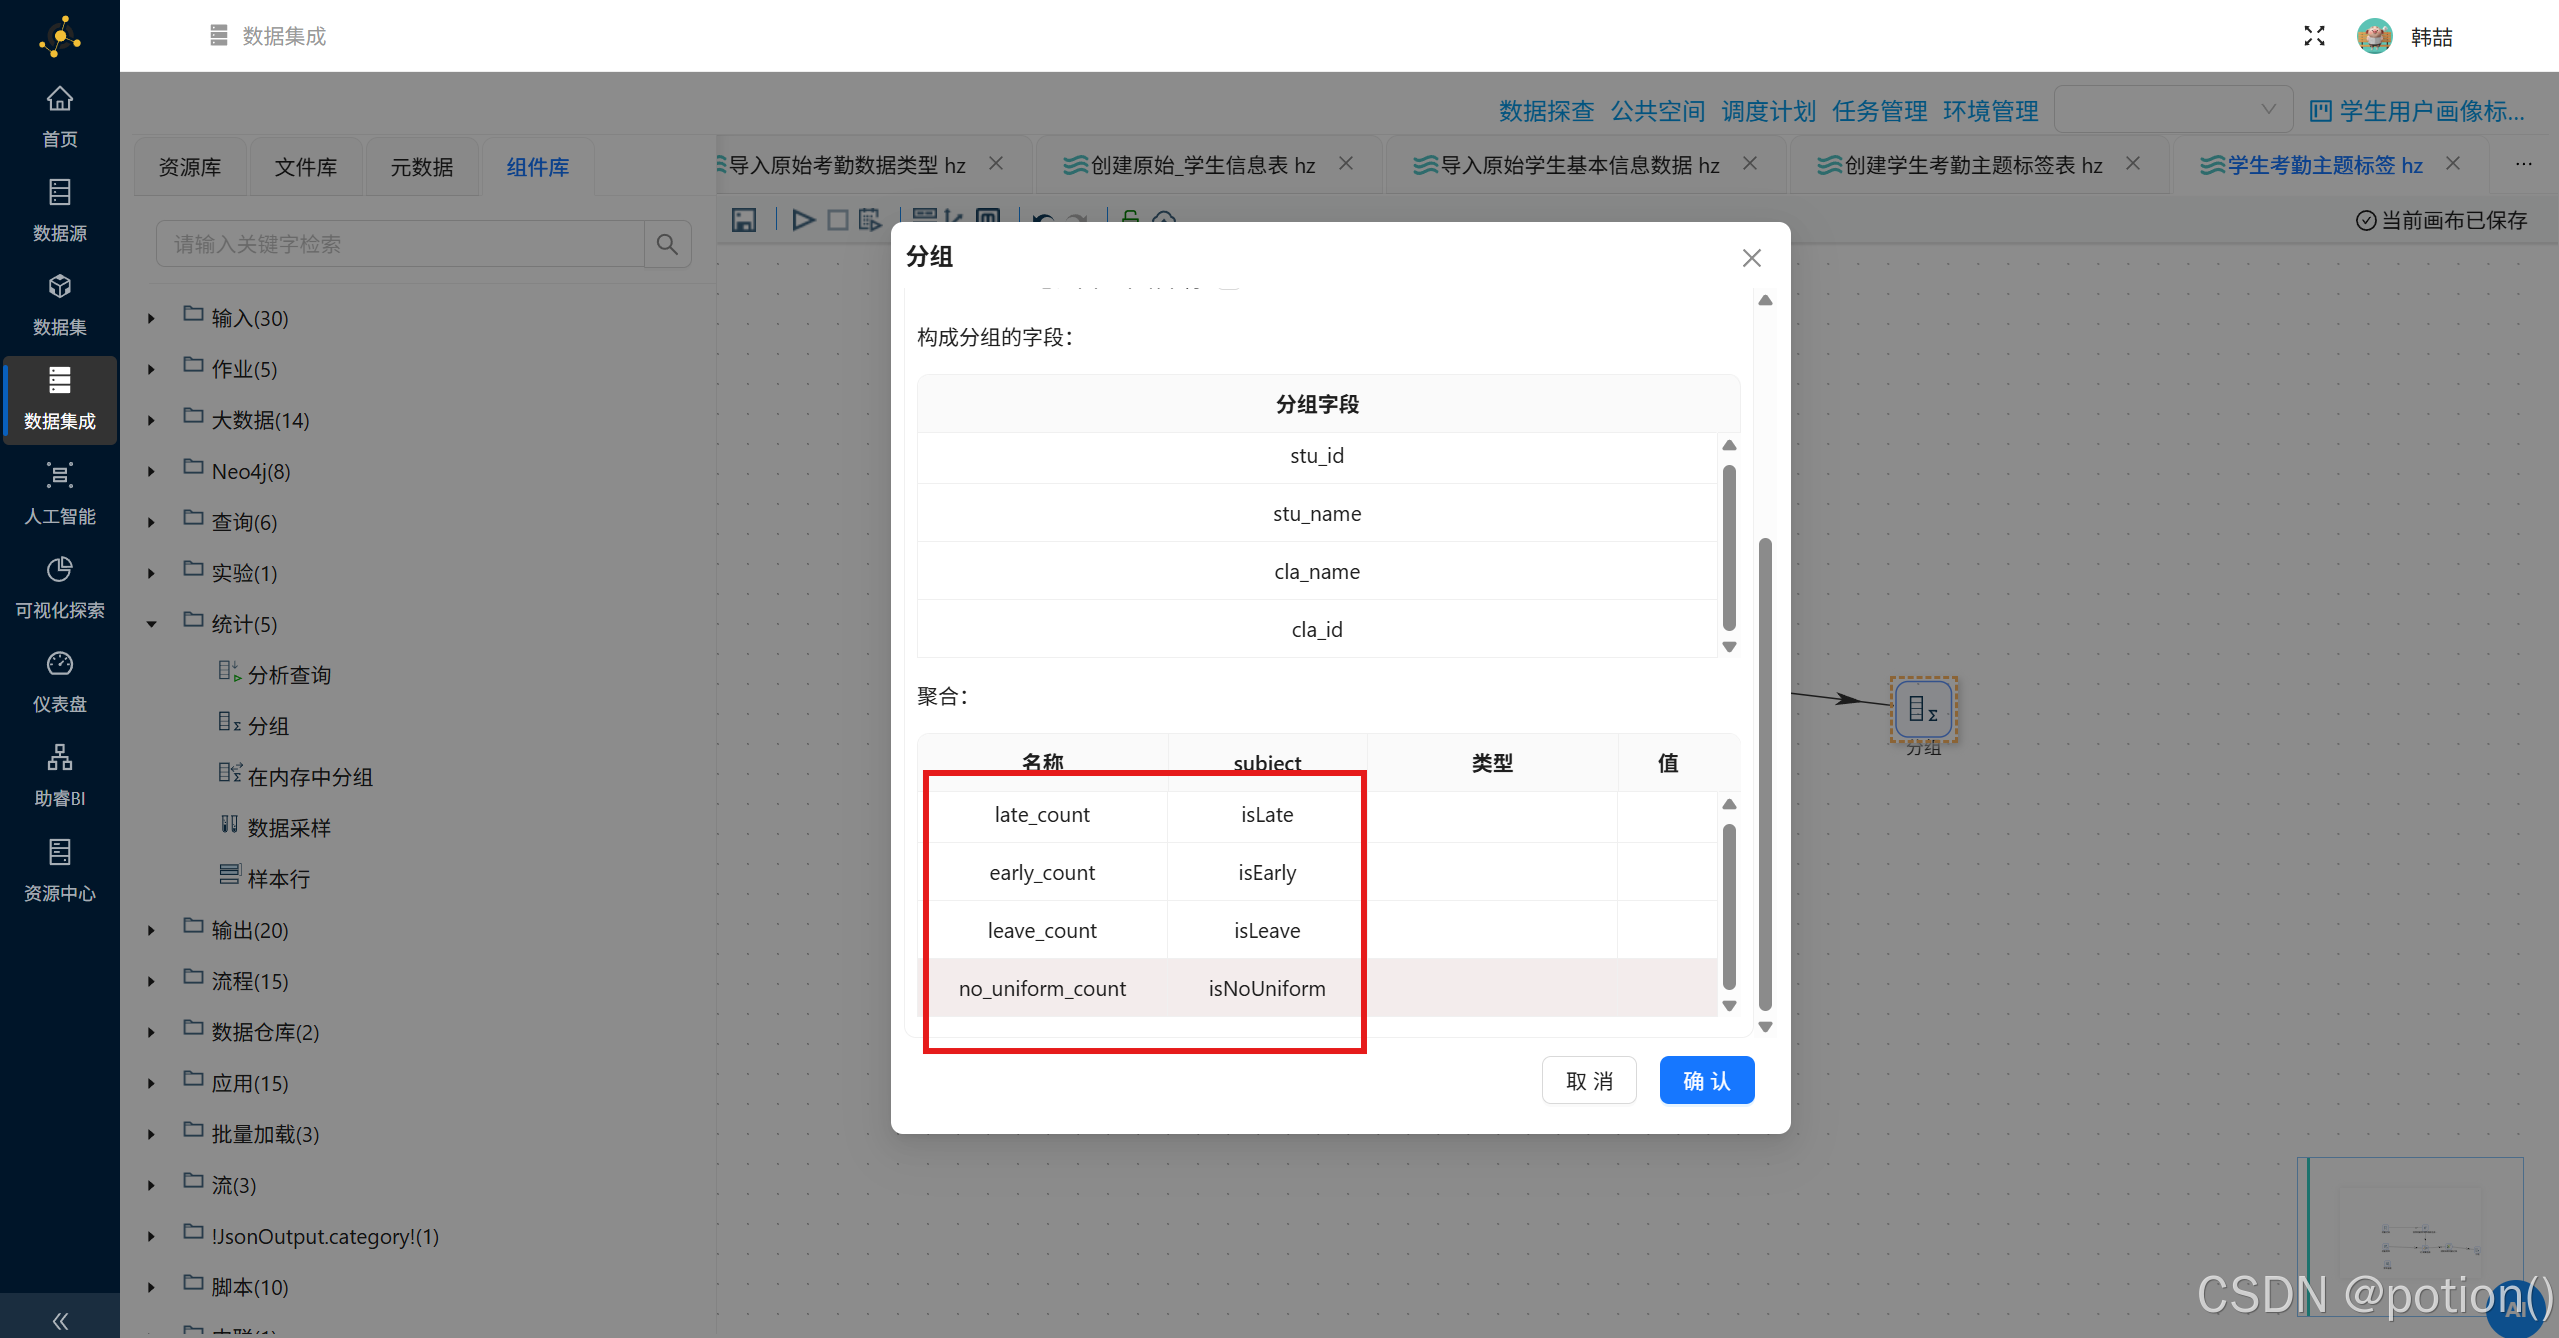Open the 任务管理 link

click(1879, 110)
